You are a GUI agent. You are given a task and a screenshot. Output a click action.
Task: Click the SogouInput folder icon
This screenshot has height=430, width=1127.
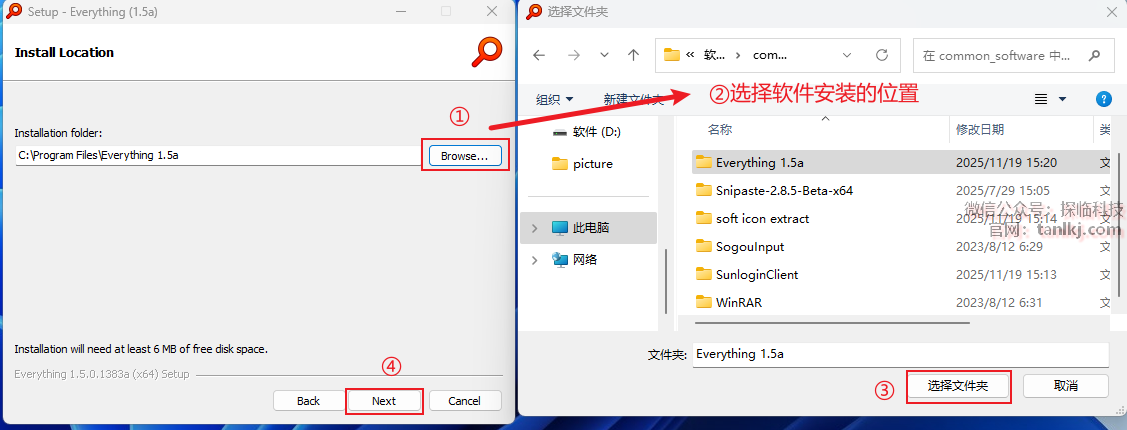(x=704, y=246)
